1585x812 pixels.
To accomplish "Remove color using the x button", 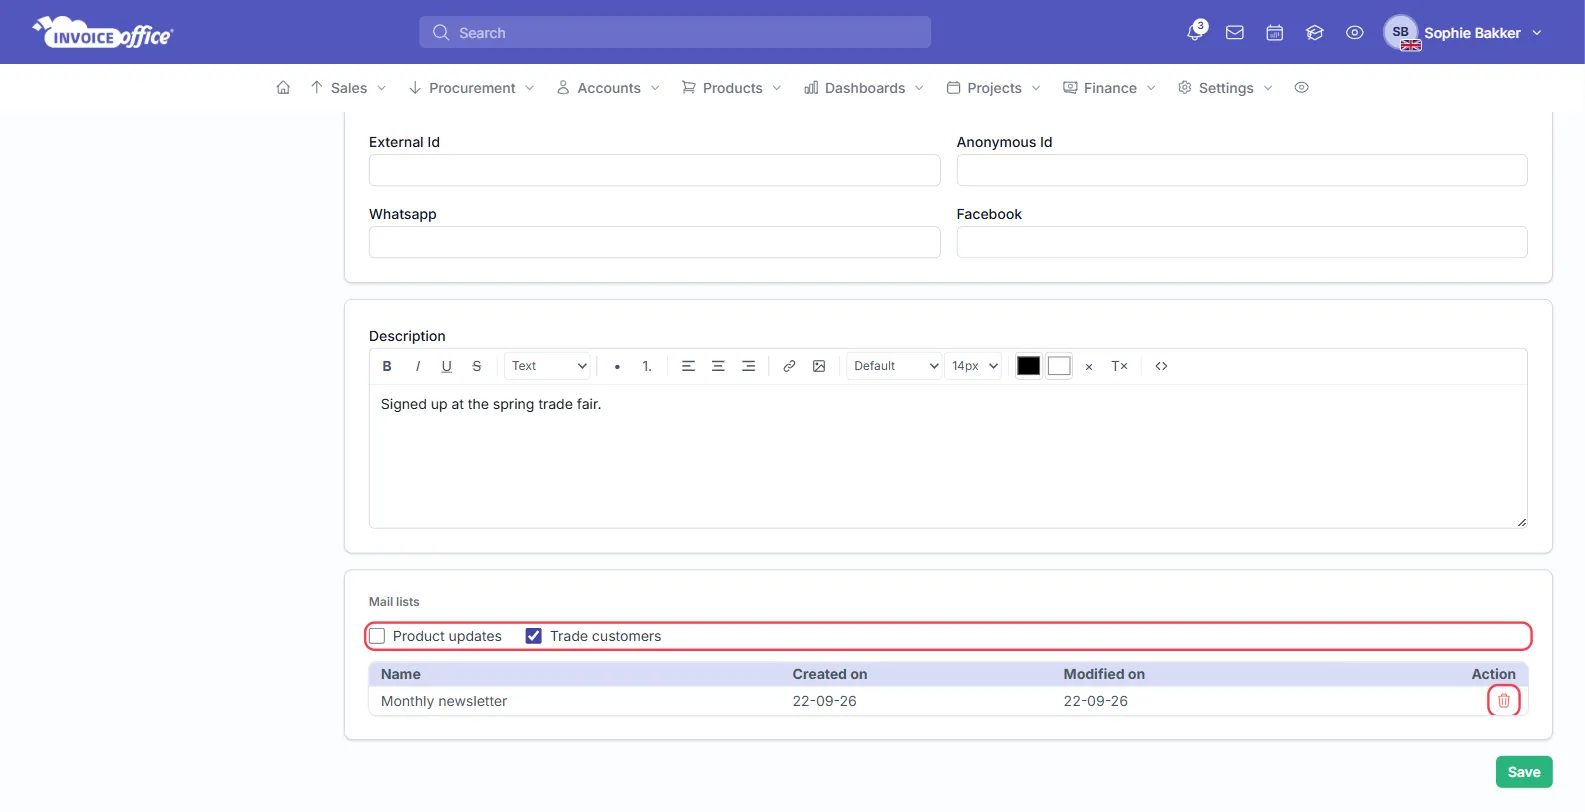I will click(1089, 367).
